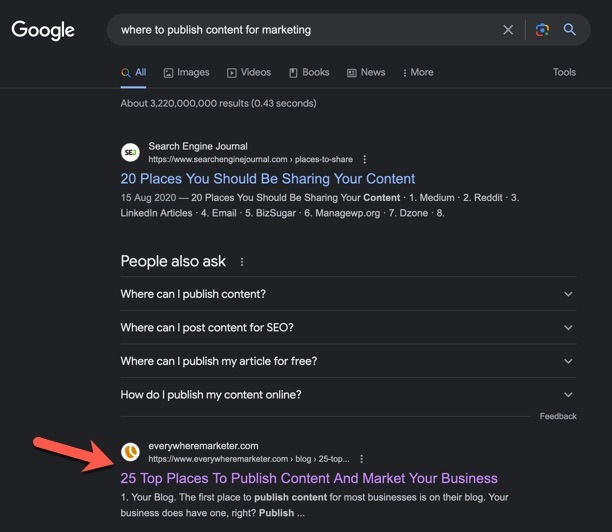The image size is (612, 532).
Task: Click the magnifying glass search button
Action: (x=569, y=29)
